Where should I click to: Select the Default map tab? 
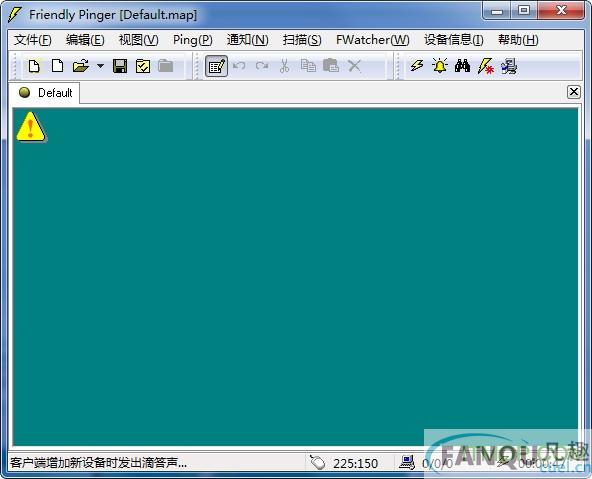coord(45,92)
